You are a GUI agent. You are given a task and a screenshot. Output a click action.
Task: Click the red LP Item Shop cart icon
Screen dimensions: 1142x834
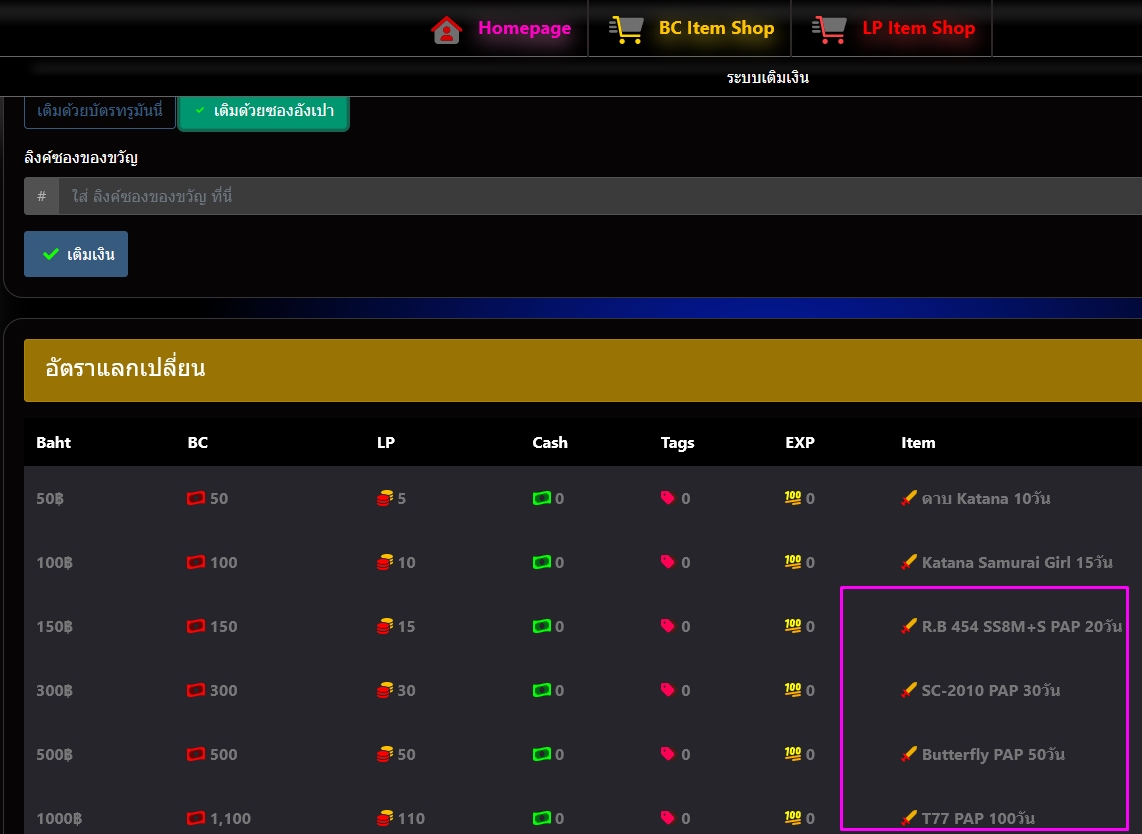829,29
